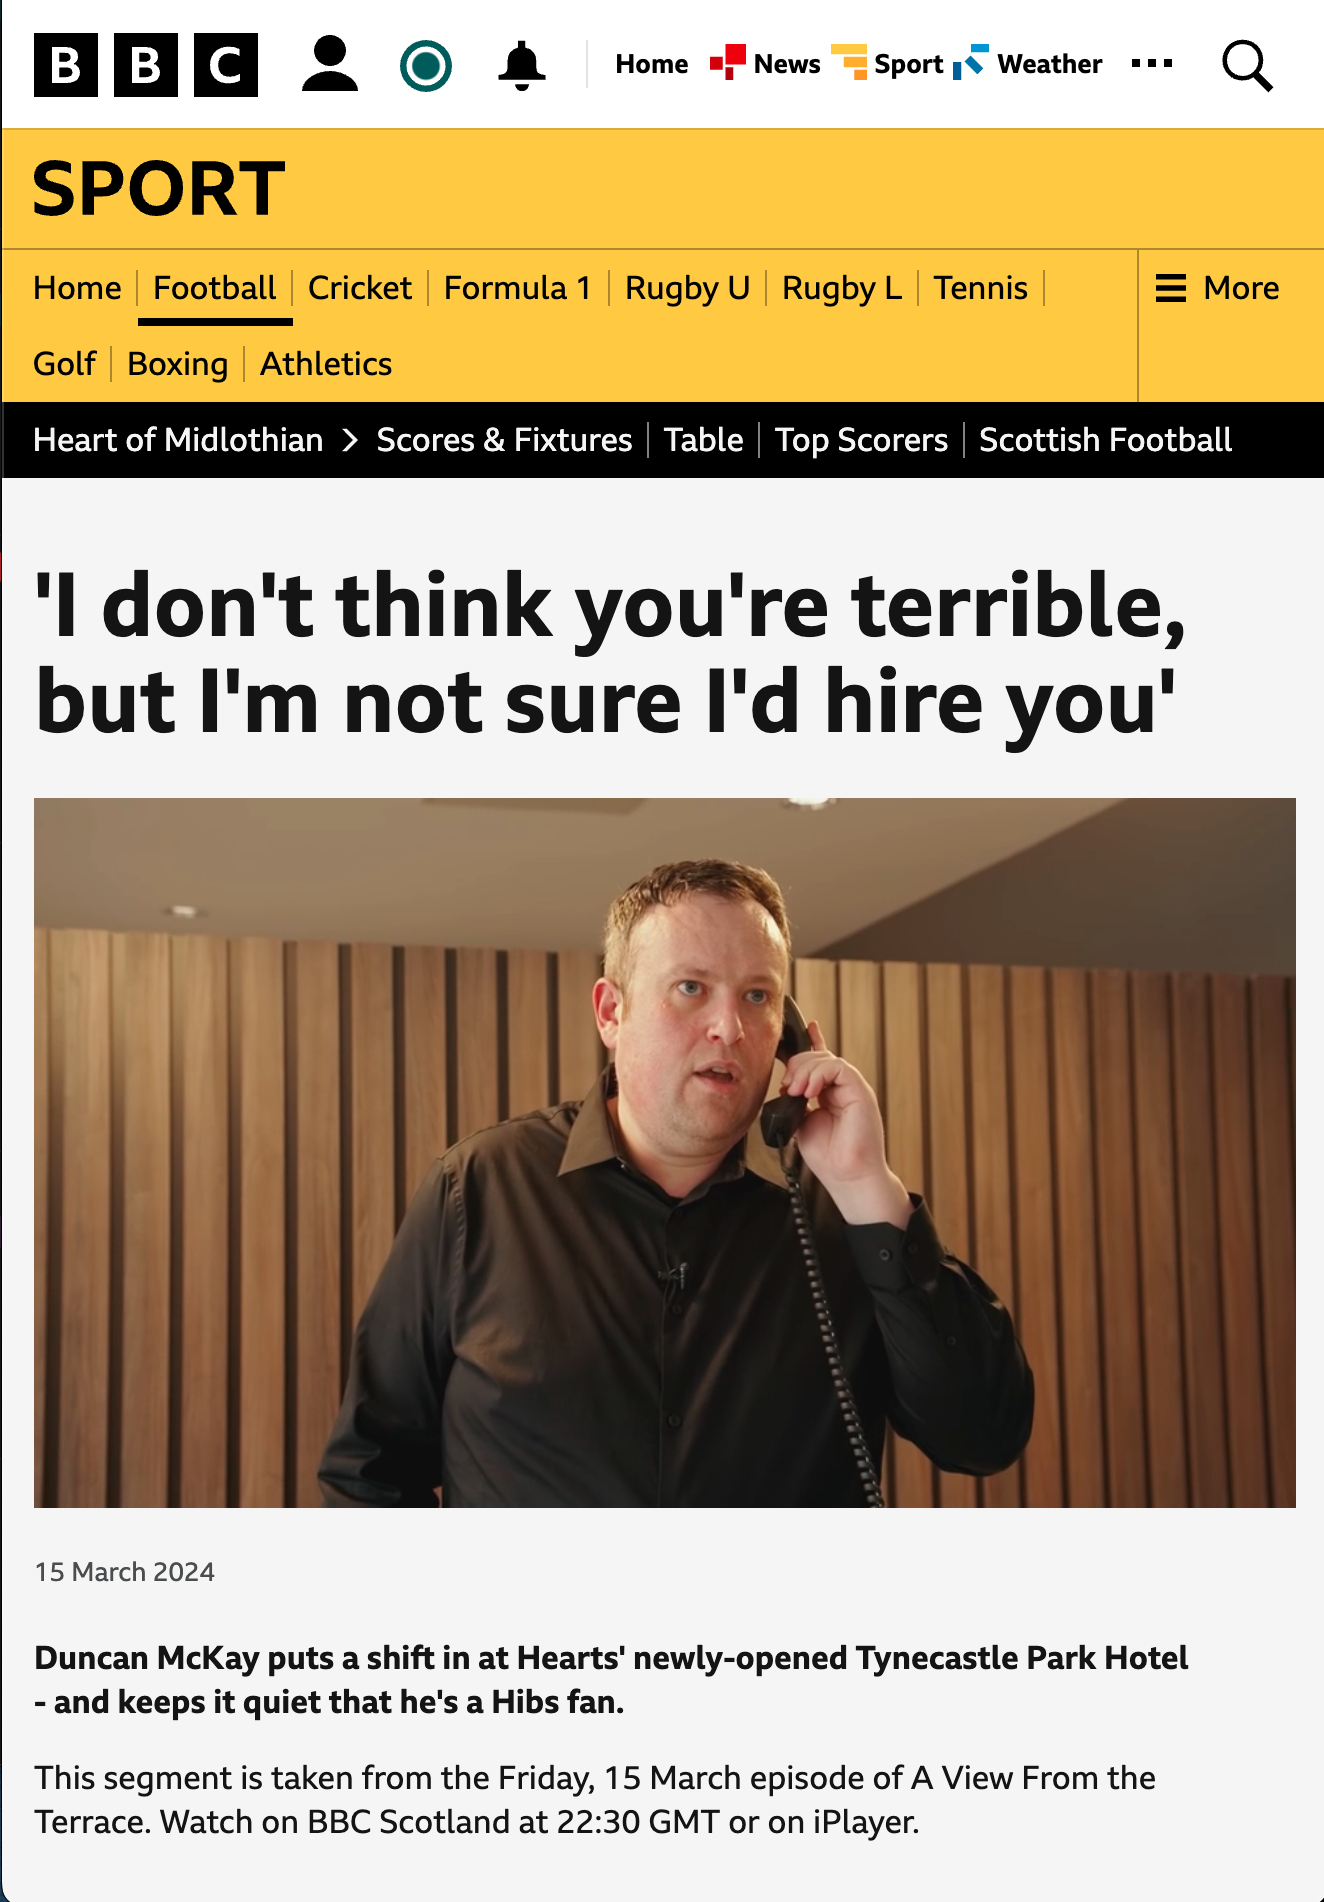Go to News with red icon
Viewport: 1324px width, 1902px height.
[766, 64]
